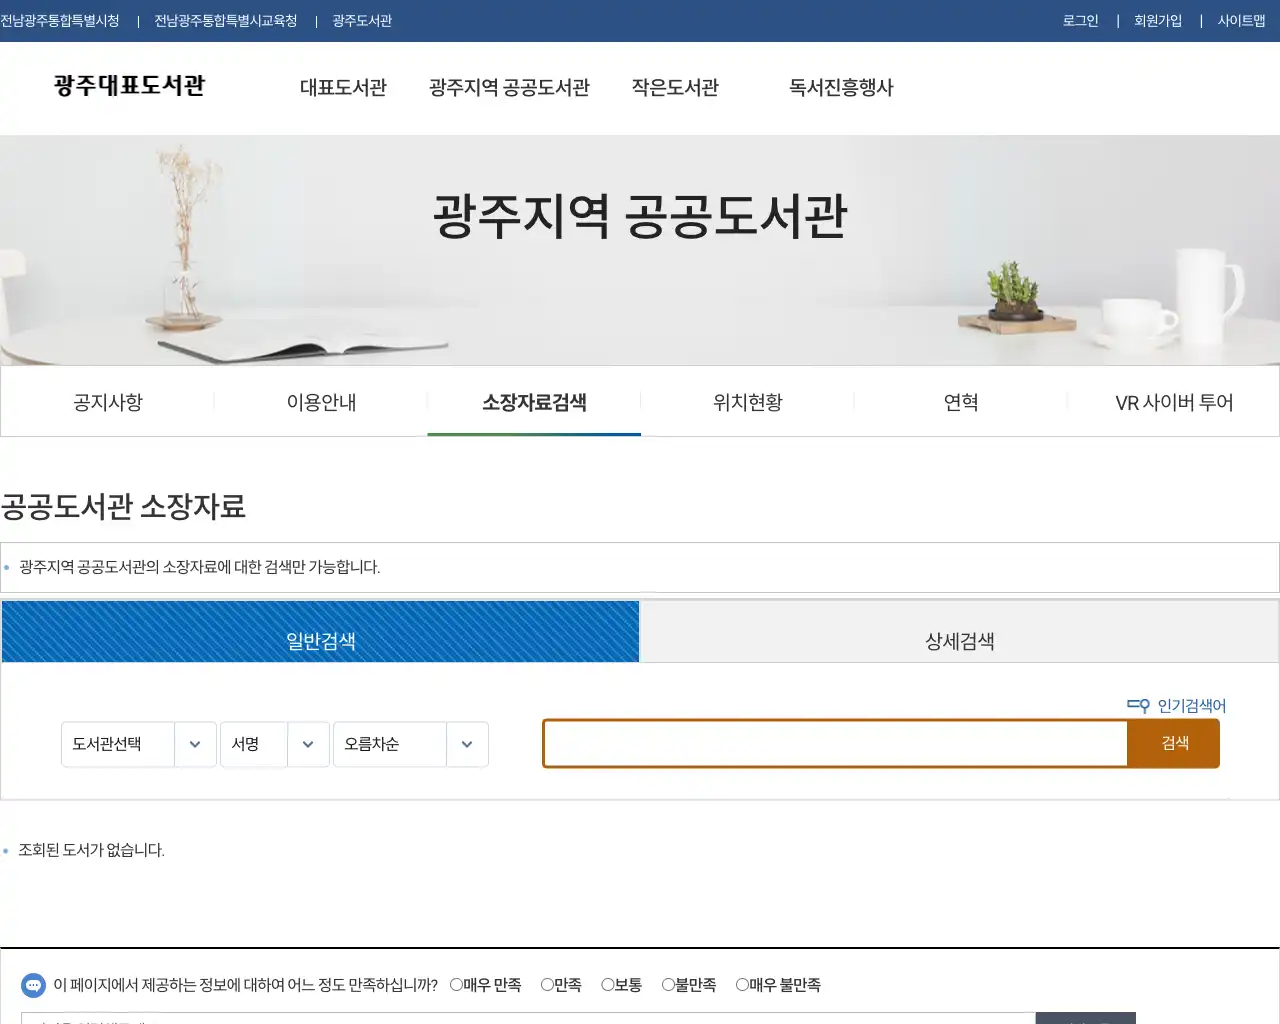Screen dimensions: 1280x1024
Task: Open the VR 사이버 투어 tab
Action: coord(1174,402)
